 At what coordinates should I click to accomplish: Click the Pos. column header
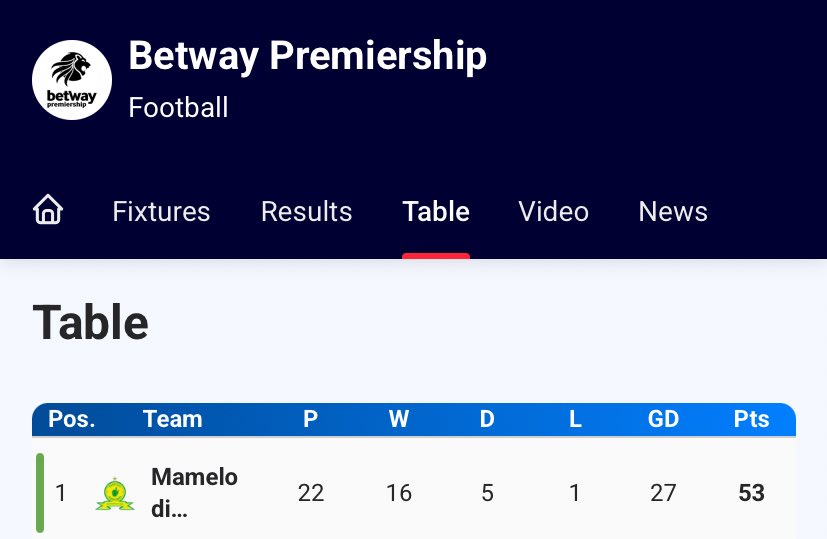(x=72, y=419)
